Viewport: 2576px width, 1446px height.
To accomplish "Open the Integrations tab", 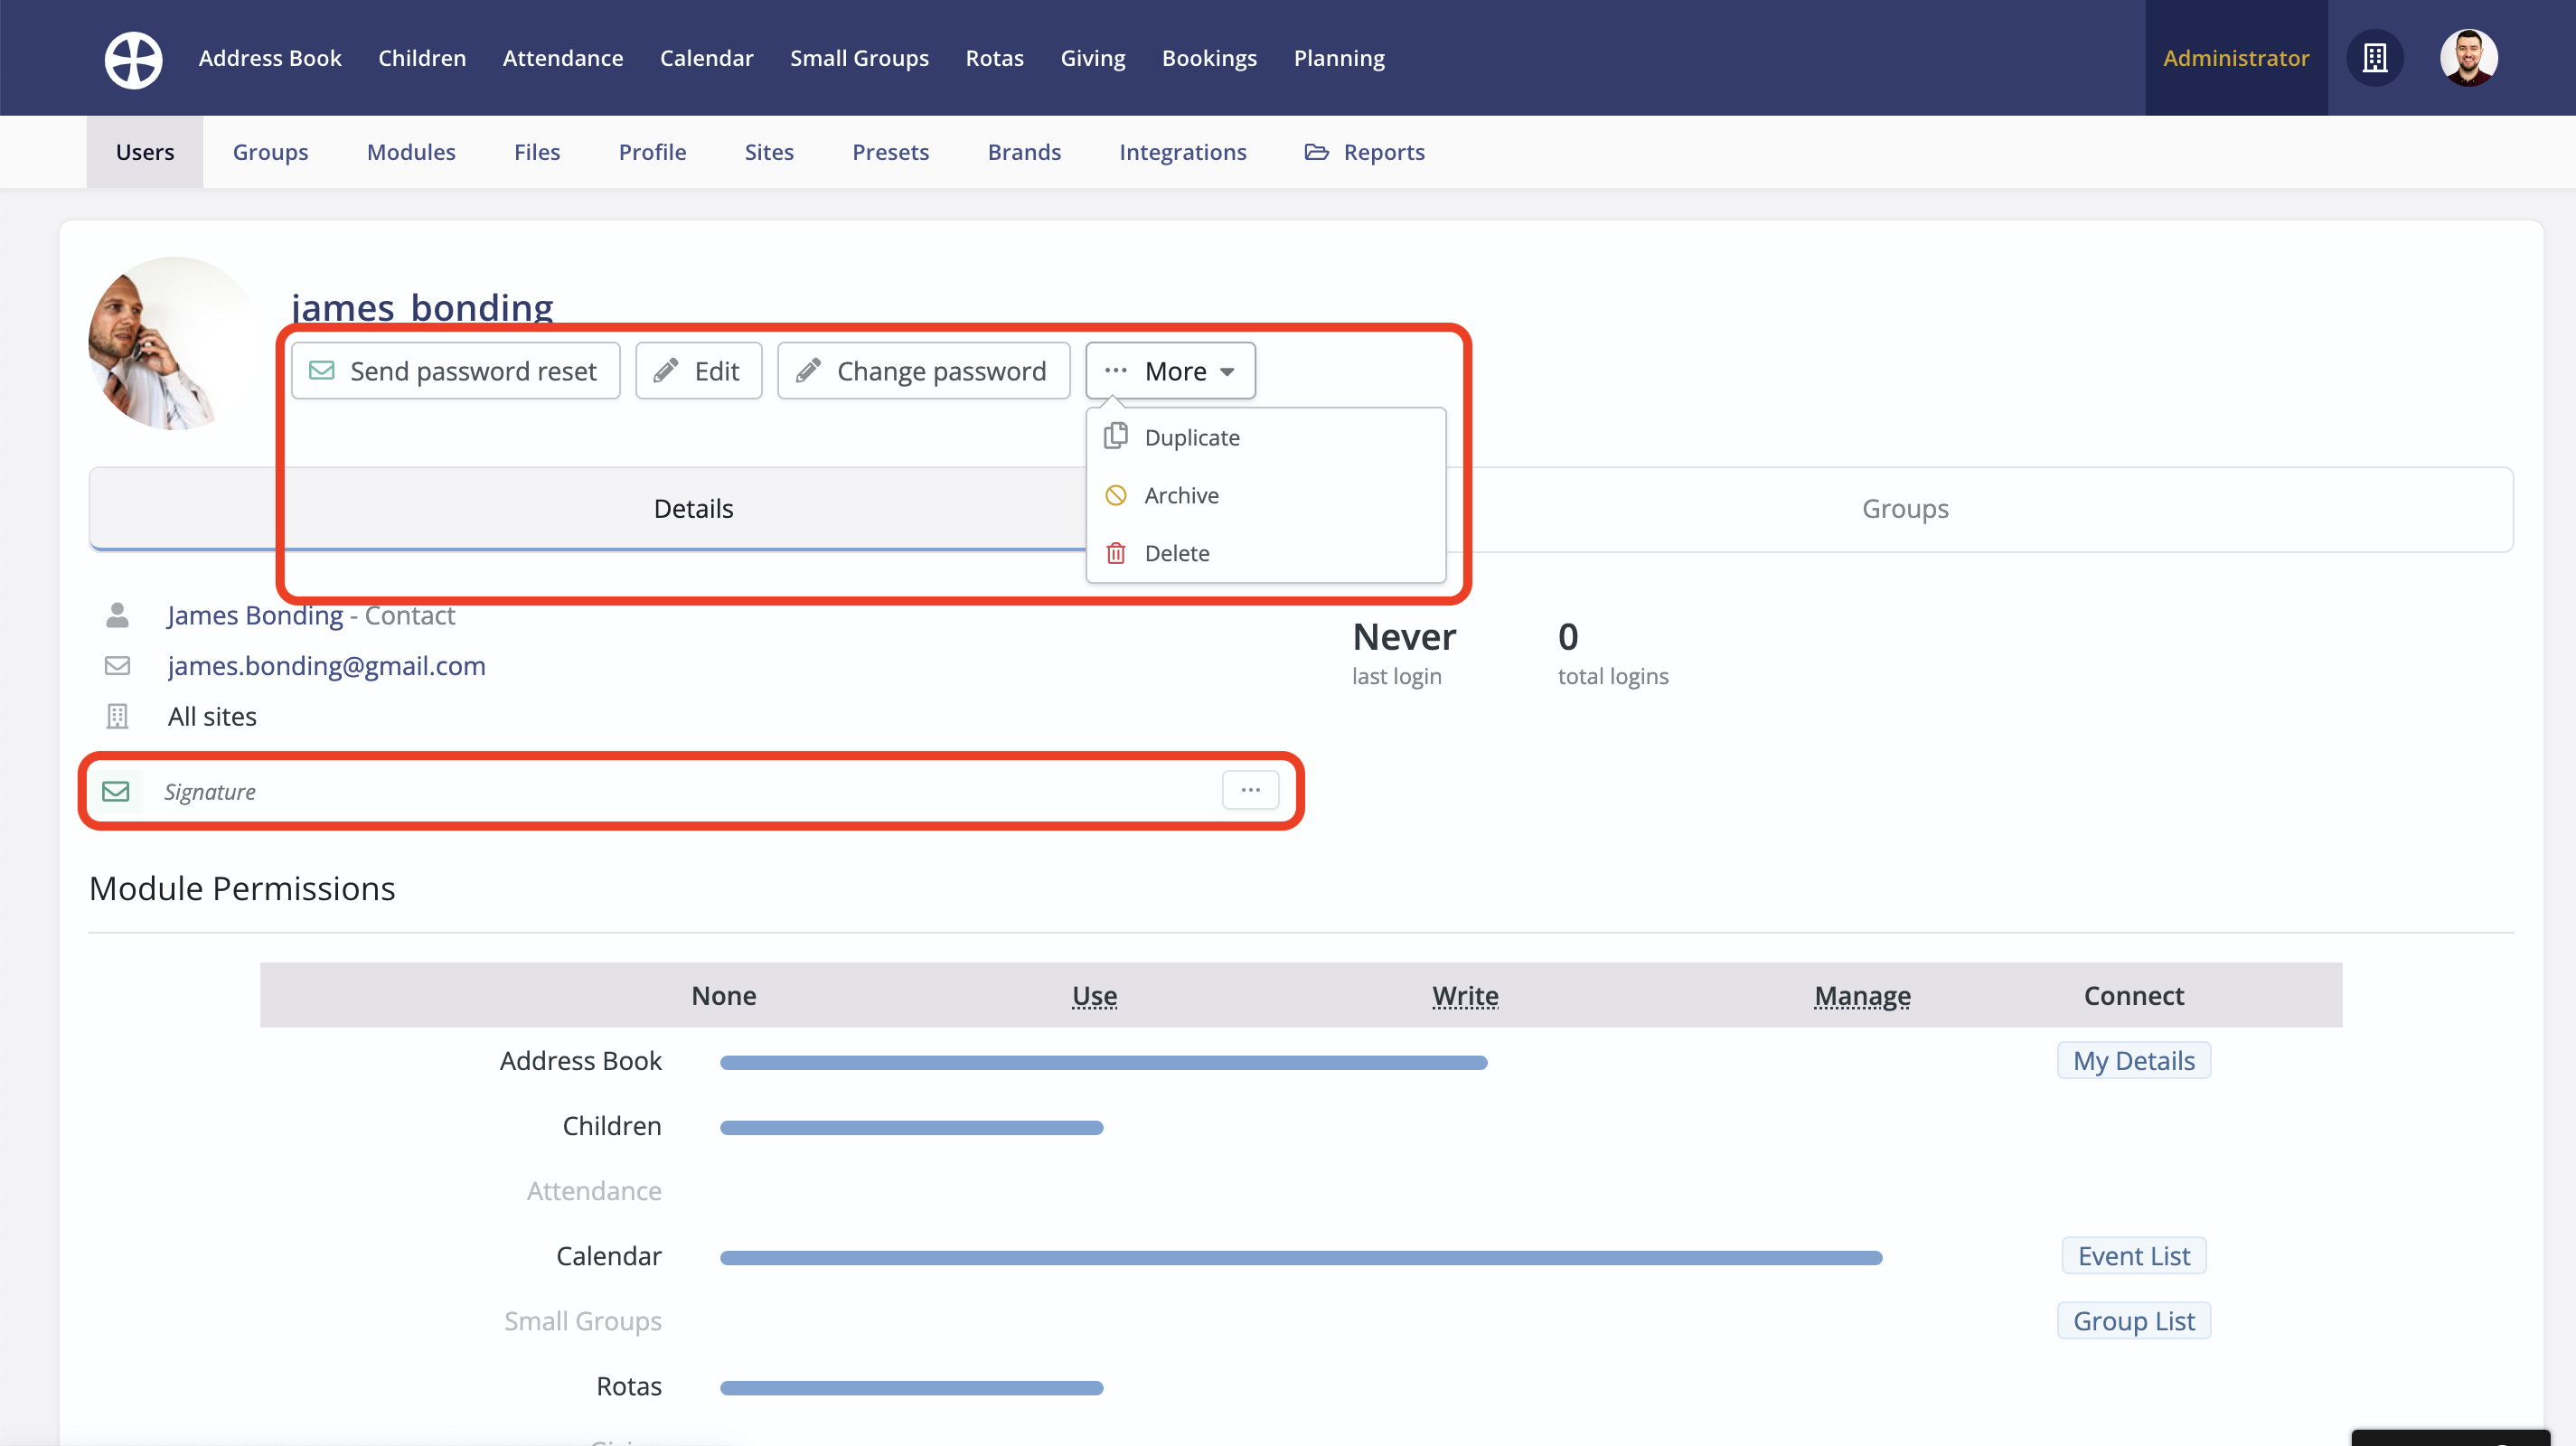I will pos(1183,152).
